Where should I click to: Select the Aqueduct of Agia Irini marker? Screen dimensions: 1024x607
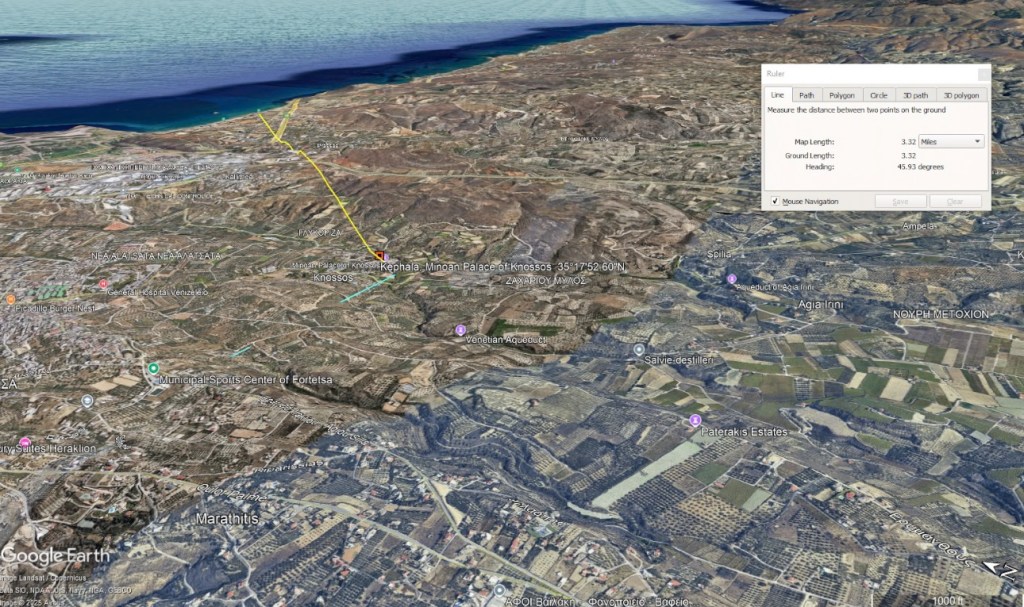(732, 279)
